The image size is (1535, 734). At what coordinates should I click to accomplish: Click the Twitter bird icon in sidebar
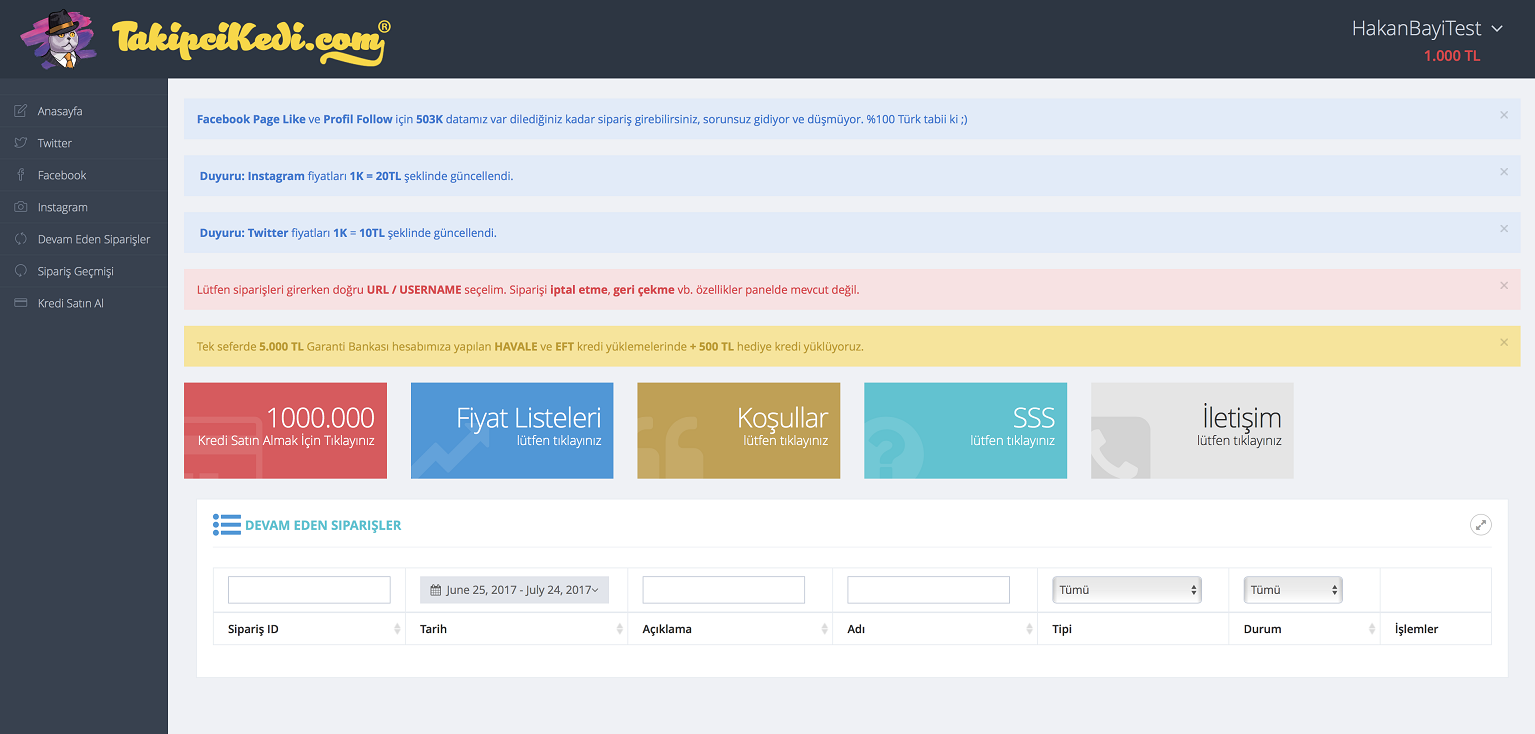coord(20,143)
